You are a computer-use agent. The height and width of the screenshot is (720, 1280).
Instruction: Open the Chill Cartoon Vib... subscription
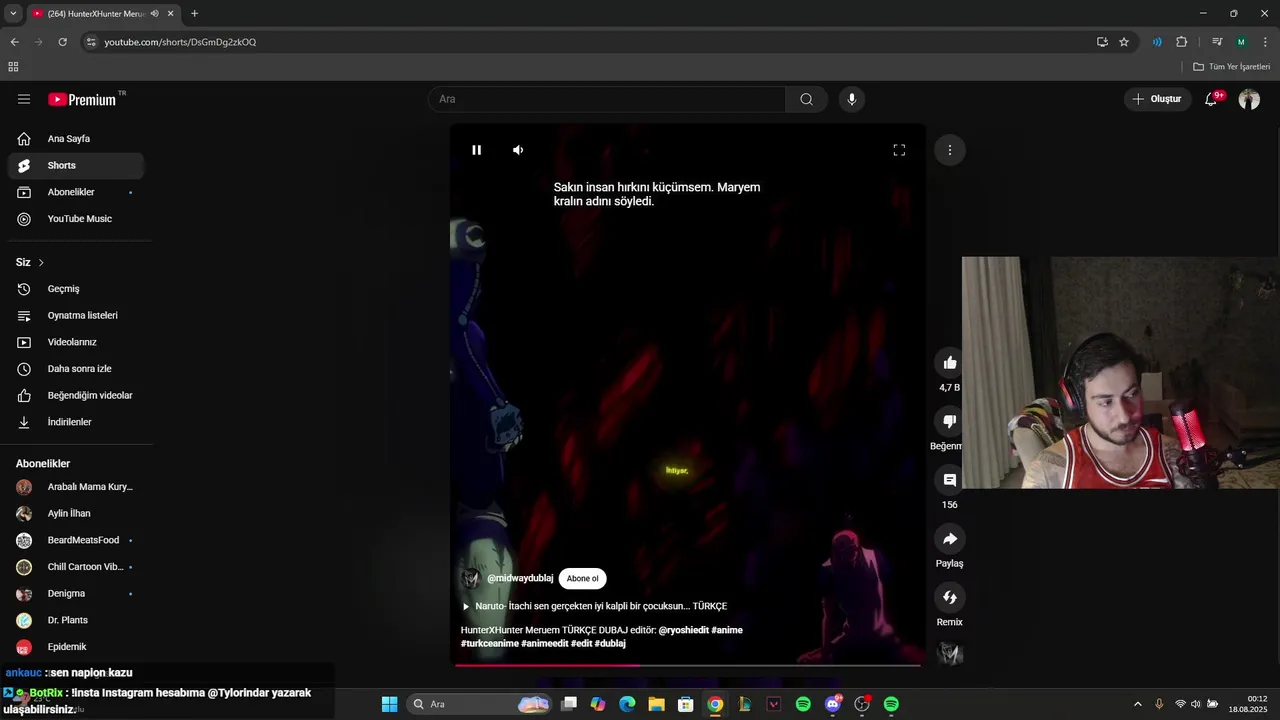pyautogui.click(x=76, y=567)
